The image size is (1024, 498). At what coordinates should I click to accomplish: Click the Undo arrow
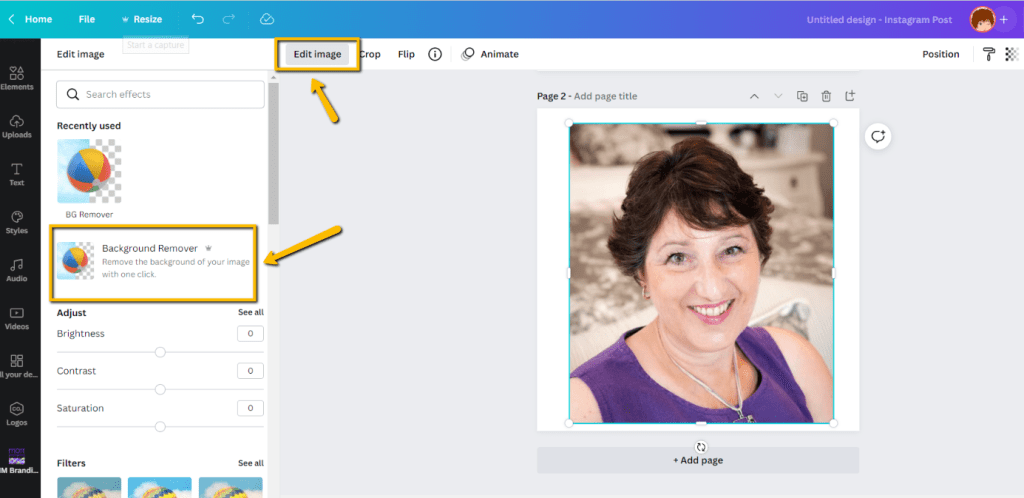197,19
